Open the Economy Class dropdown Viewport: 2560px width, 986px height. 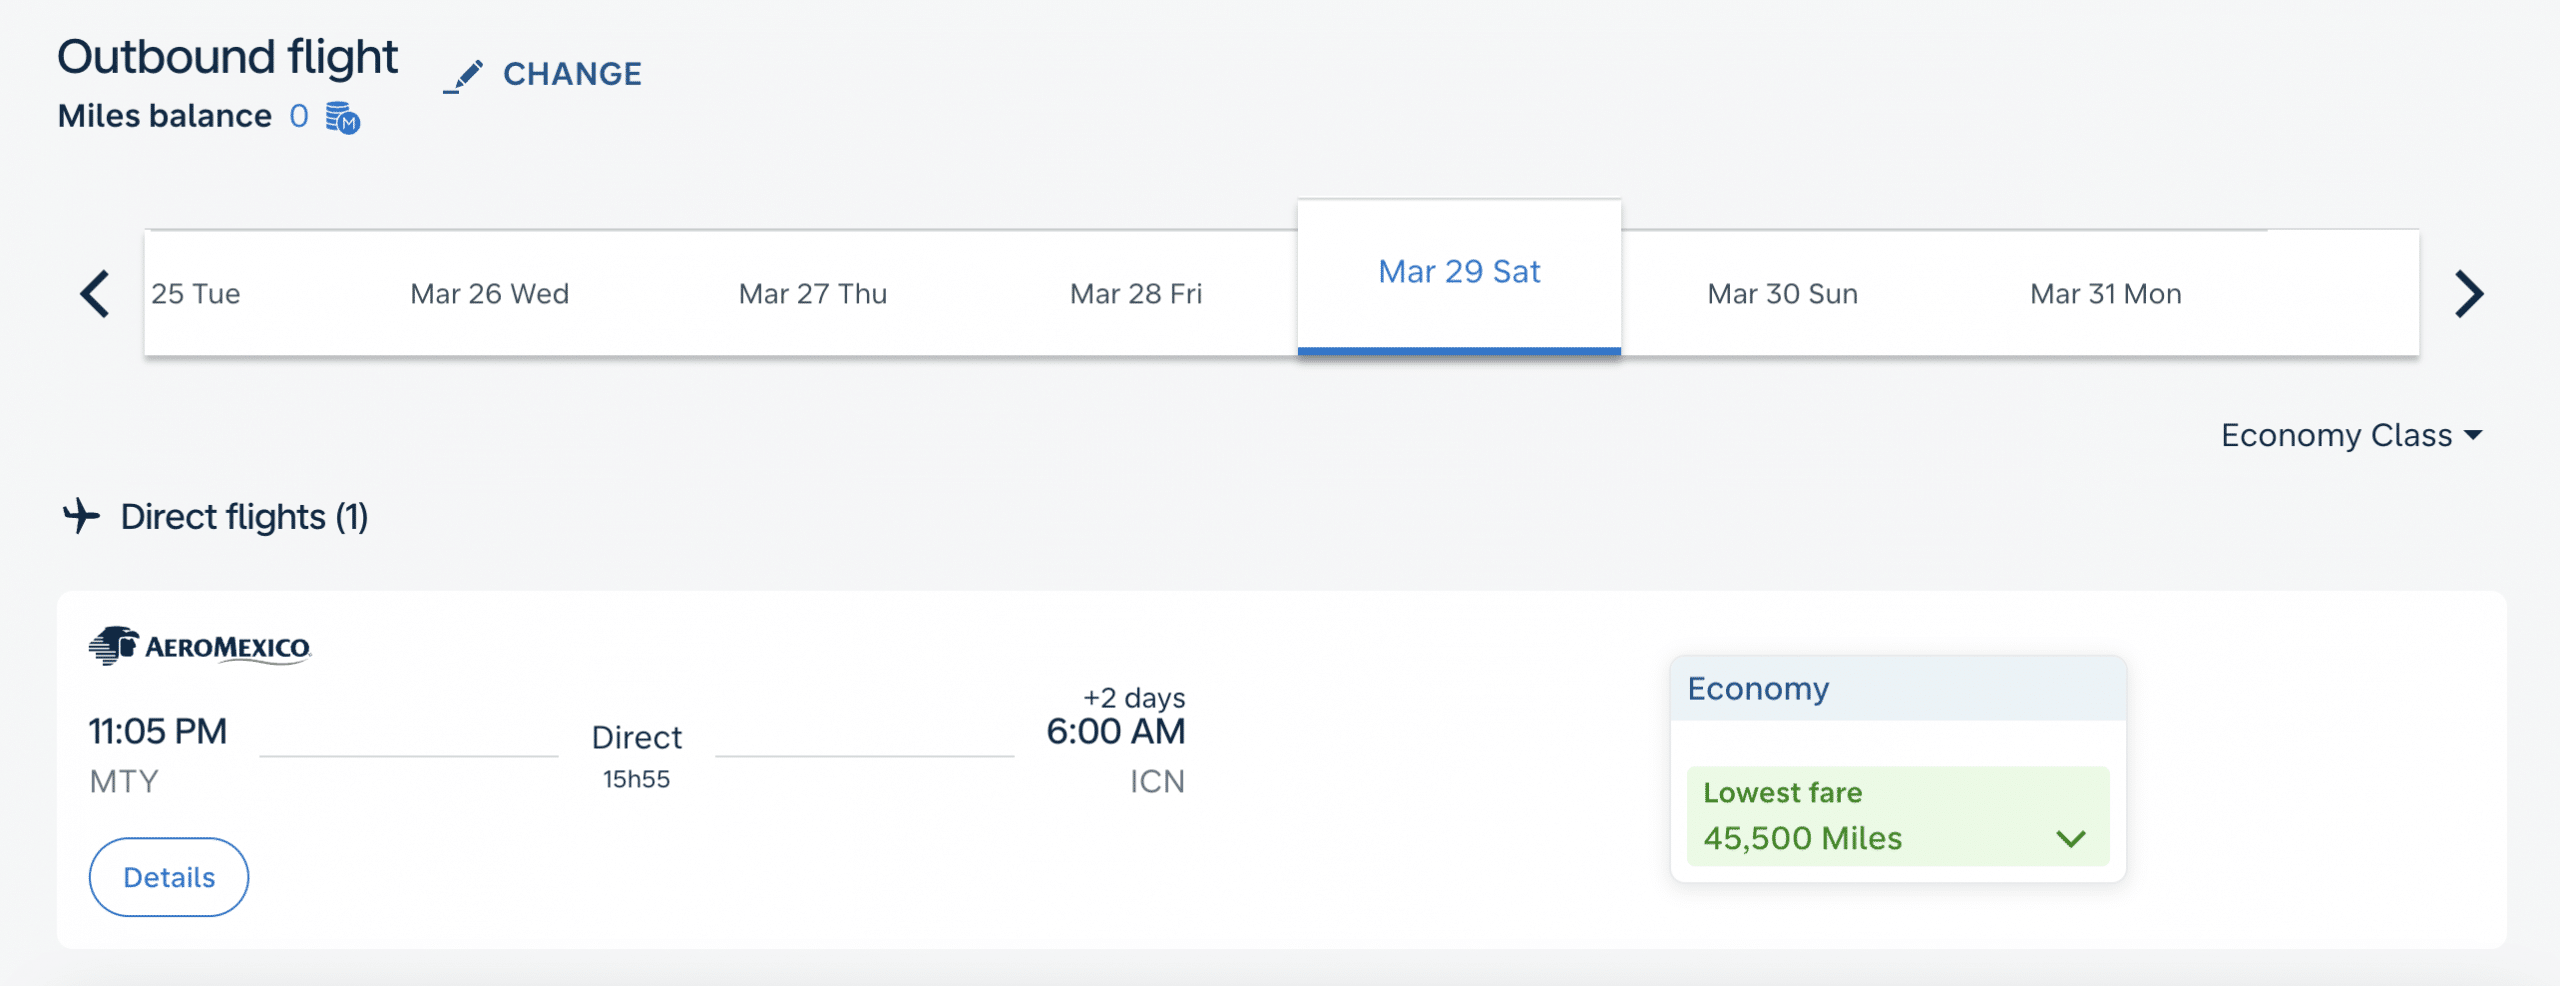click(2350, 435)
